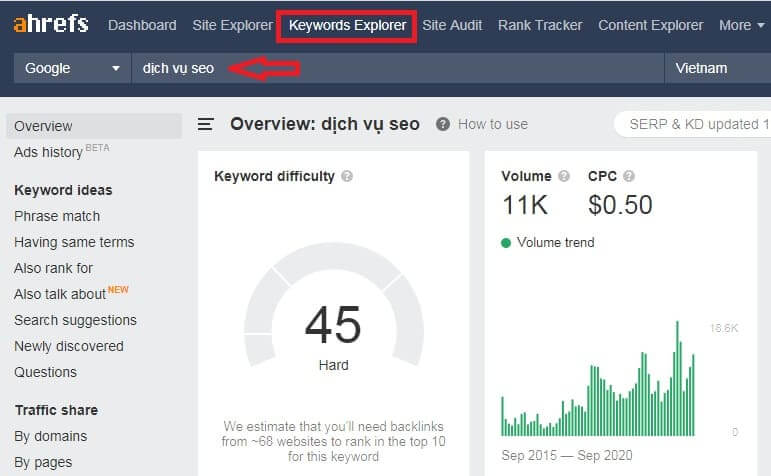771x476 pixels.
Task: Click the Keyword ideas heading
Action: [63, 190]
